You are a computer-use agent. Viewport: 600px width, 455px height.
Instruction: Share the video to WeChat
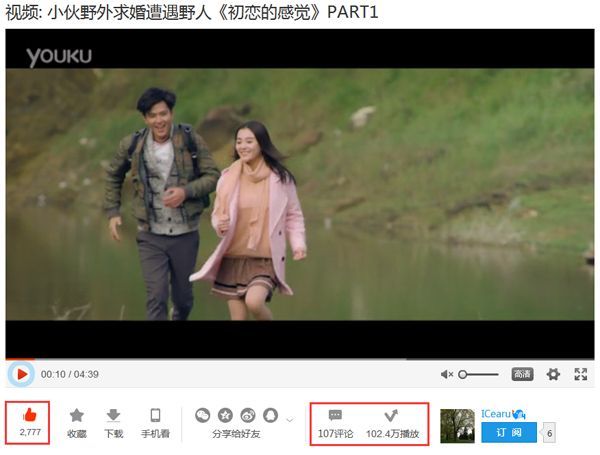pyautogui.click(x=203, y=415)
